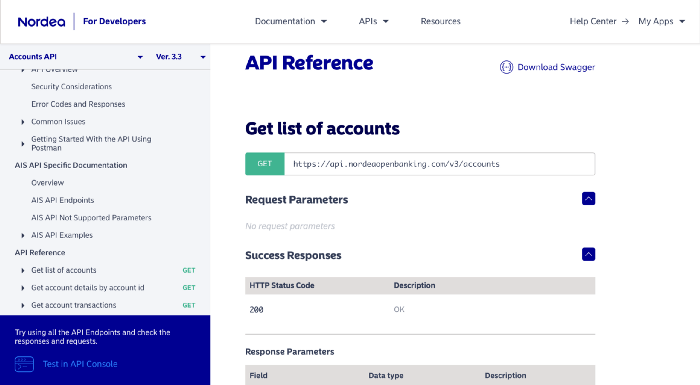Click the Help Center arrow icon
Image resolution: width=700 pixels, height=385 pixels.
click(625, 21)
